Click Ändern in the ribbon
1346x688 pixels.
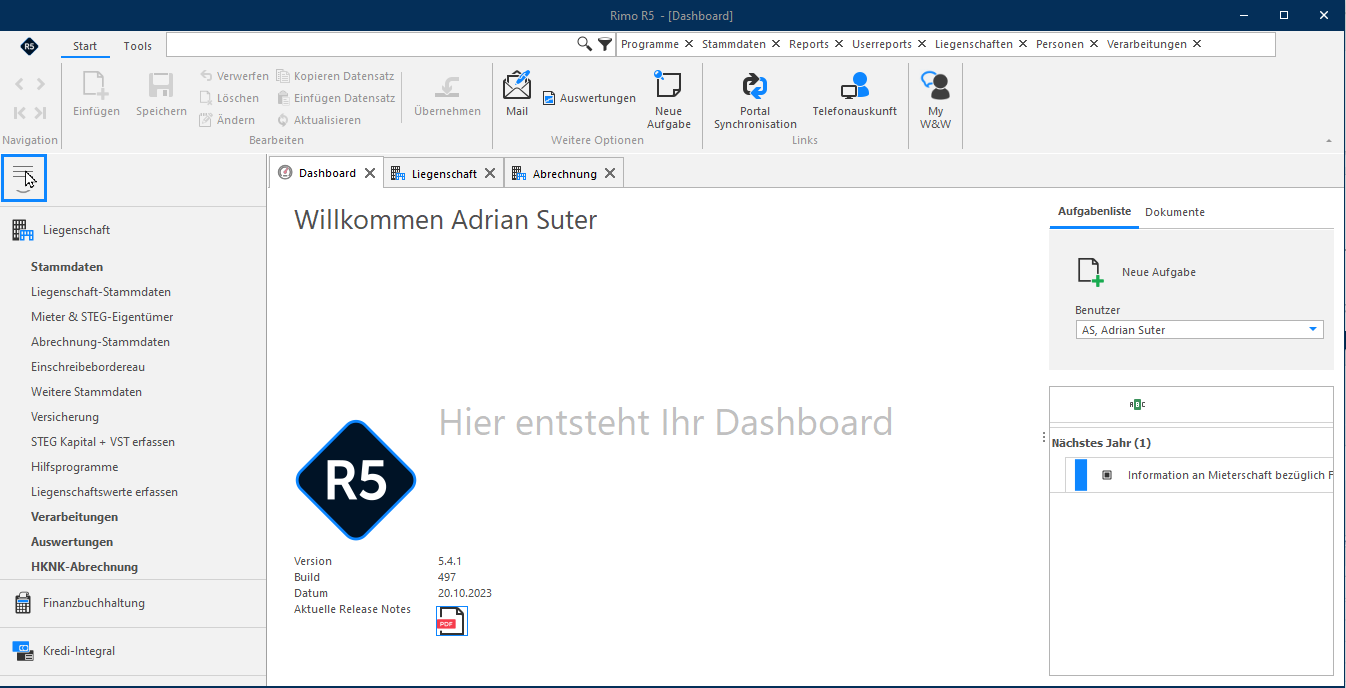(228, 120)
